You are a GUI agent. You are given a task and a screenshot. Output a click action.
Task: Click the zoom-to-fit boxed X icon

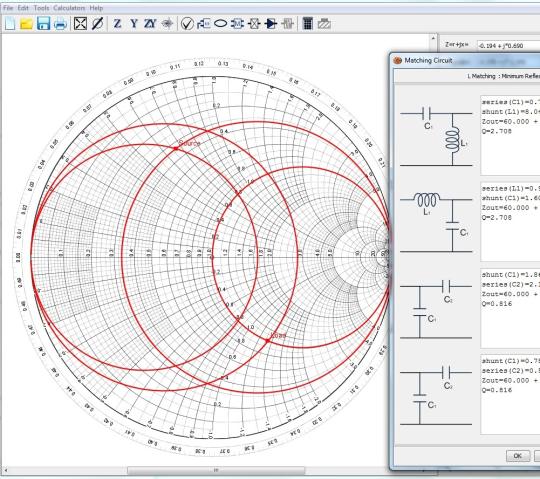click(x=80, y=24)
